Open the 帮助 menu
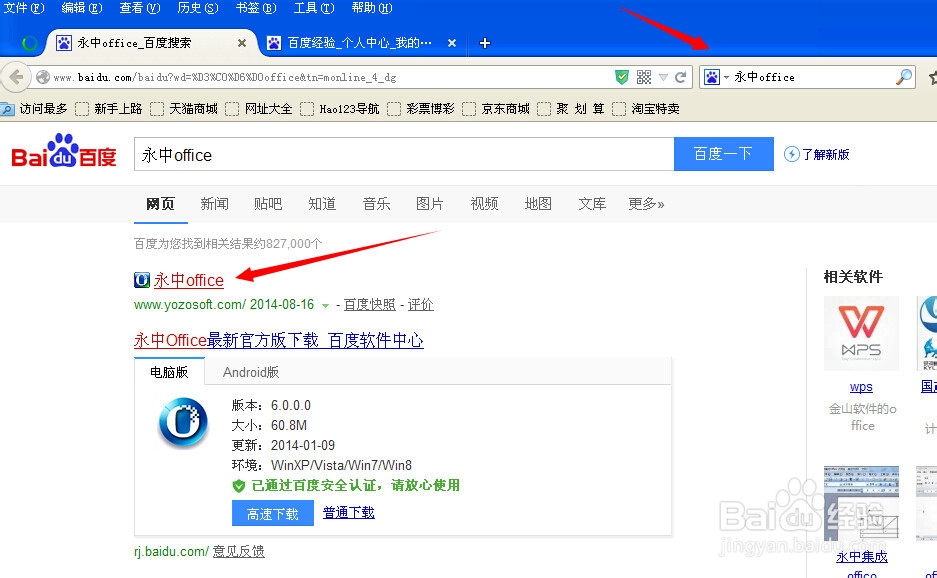Viewport: 937px width, 578px height. coord(372,8)
